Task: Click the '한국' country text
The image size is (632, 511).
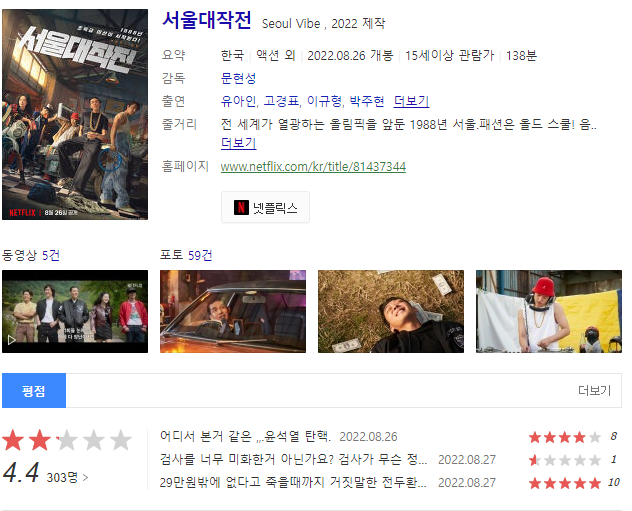Action: pyautogui.click(x=233, y=55)
